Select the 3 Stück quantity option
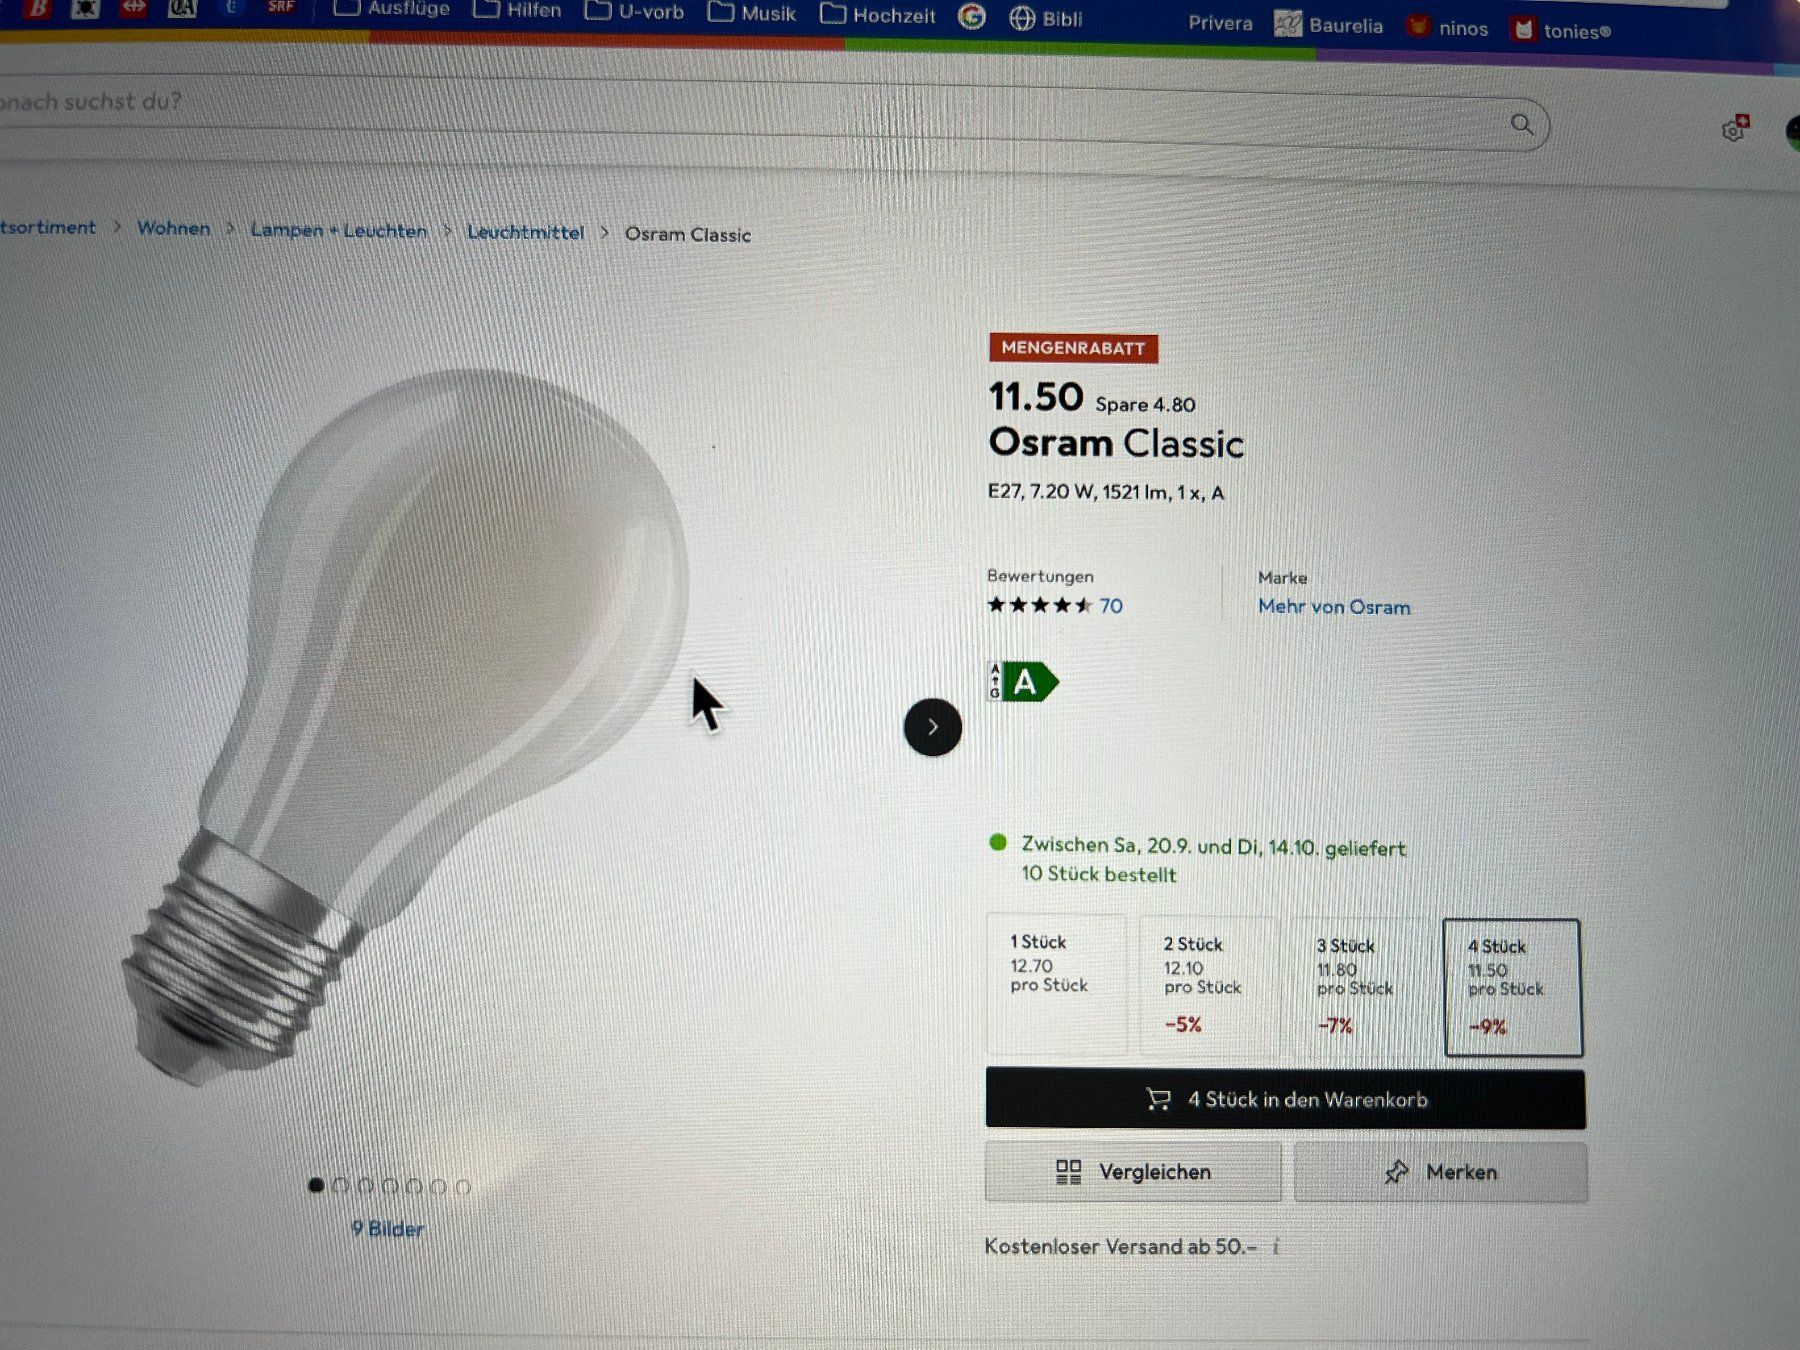Screen dimensions: 1800x1350 1360,987
